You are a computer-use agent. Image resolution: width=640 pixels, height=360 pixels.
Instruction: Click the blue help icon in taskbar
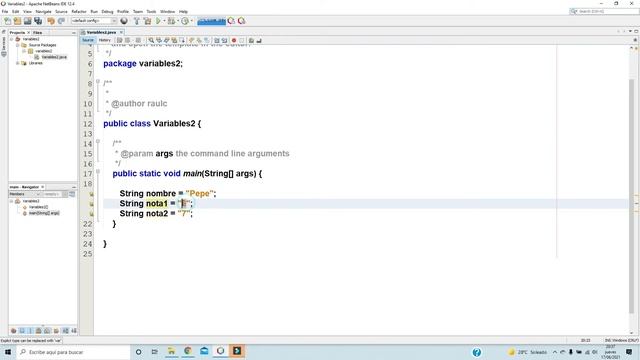pyautogui.click(x=476, y=352)
